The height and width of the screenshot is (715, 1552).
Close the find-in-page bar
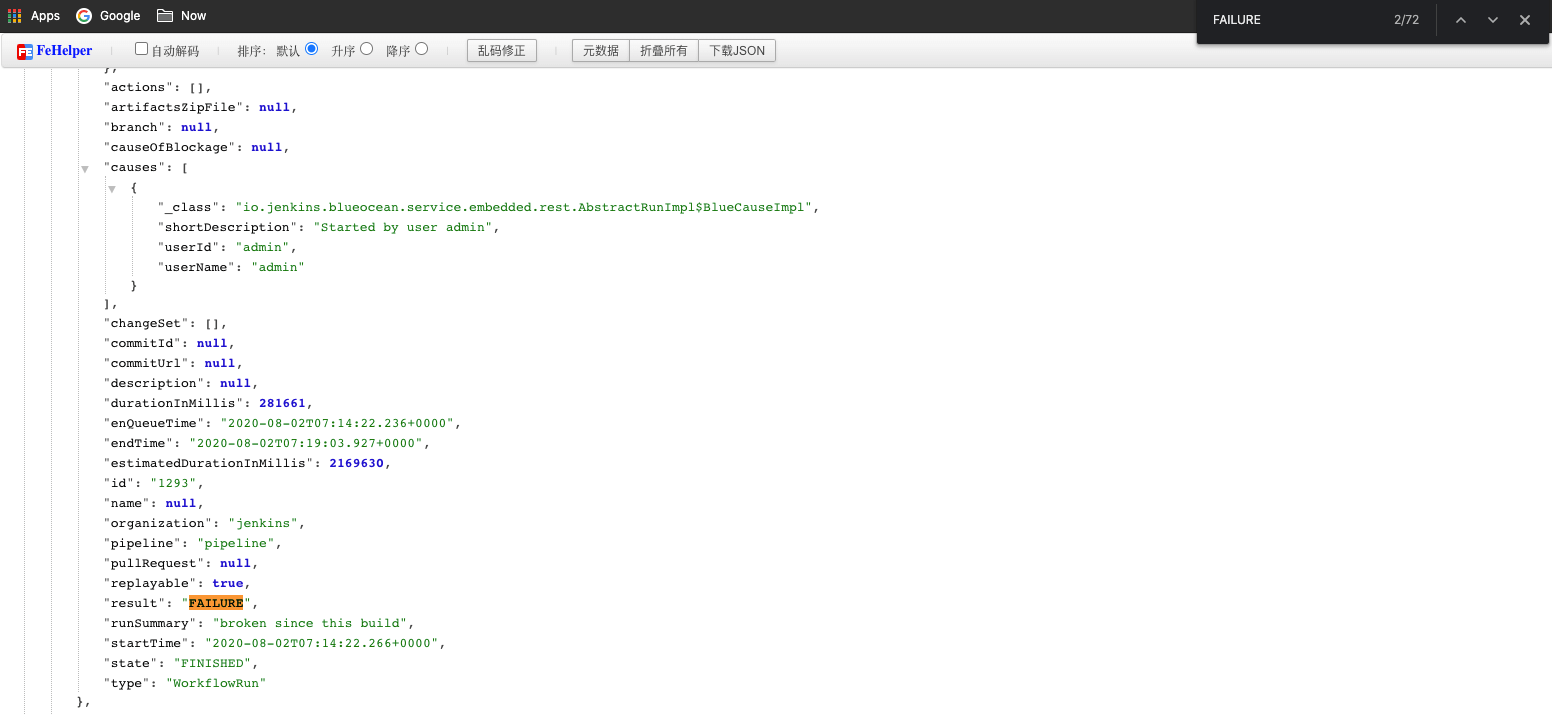click(1524, 20)
